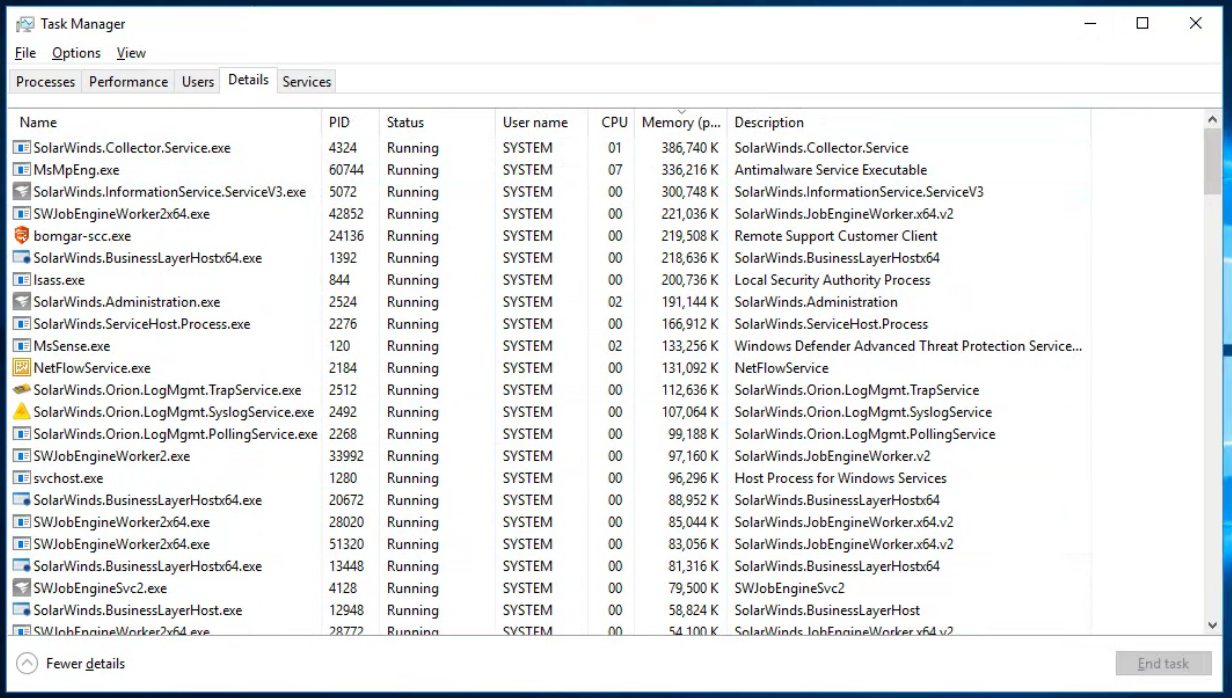Click the TrapService.exe process icon
The width and height of the screenshot is (1232, 698).
[x=22, y=390]
